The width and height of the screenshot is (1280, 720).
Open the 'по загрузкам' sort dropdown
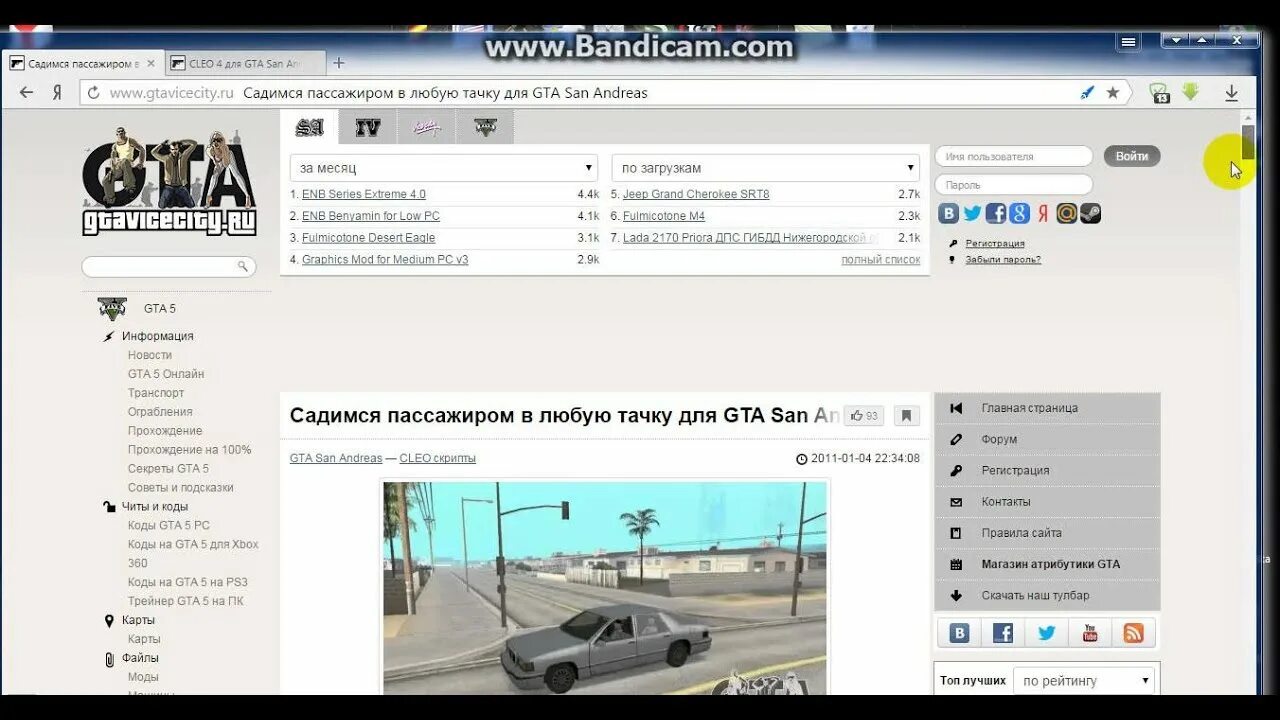(x=766, y=168)
